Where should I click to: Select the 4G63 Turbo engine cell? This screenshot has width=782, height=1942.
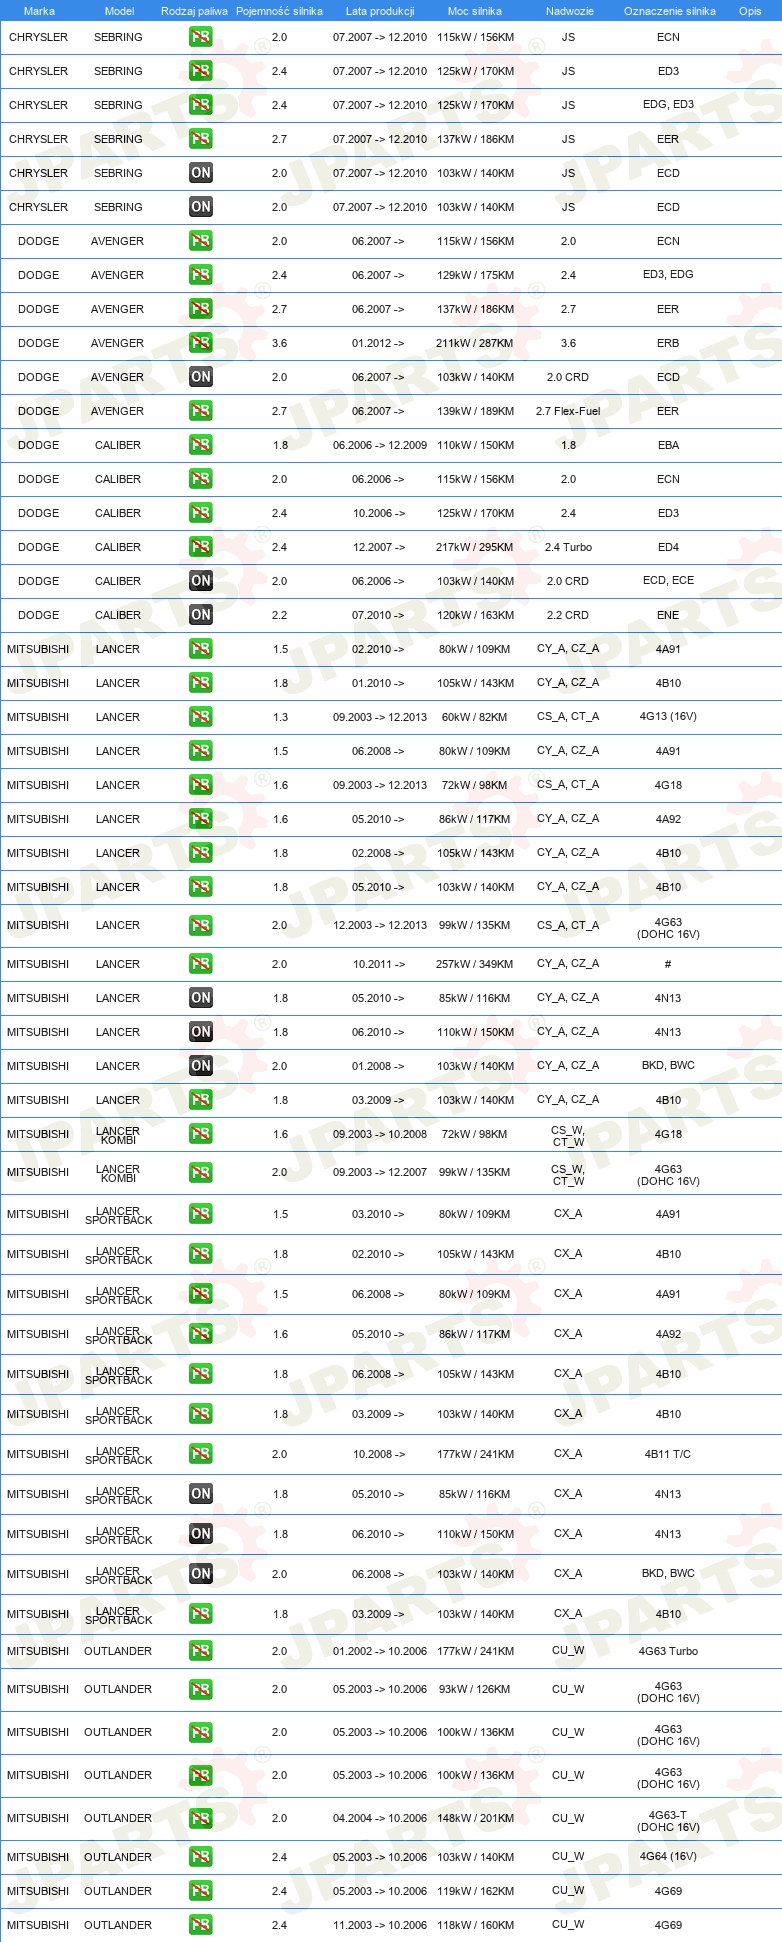coord(668,1651)
